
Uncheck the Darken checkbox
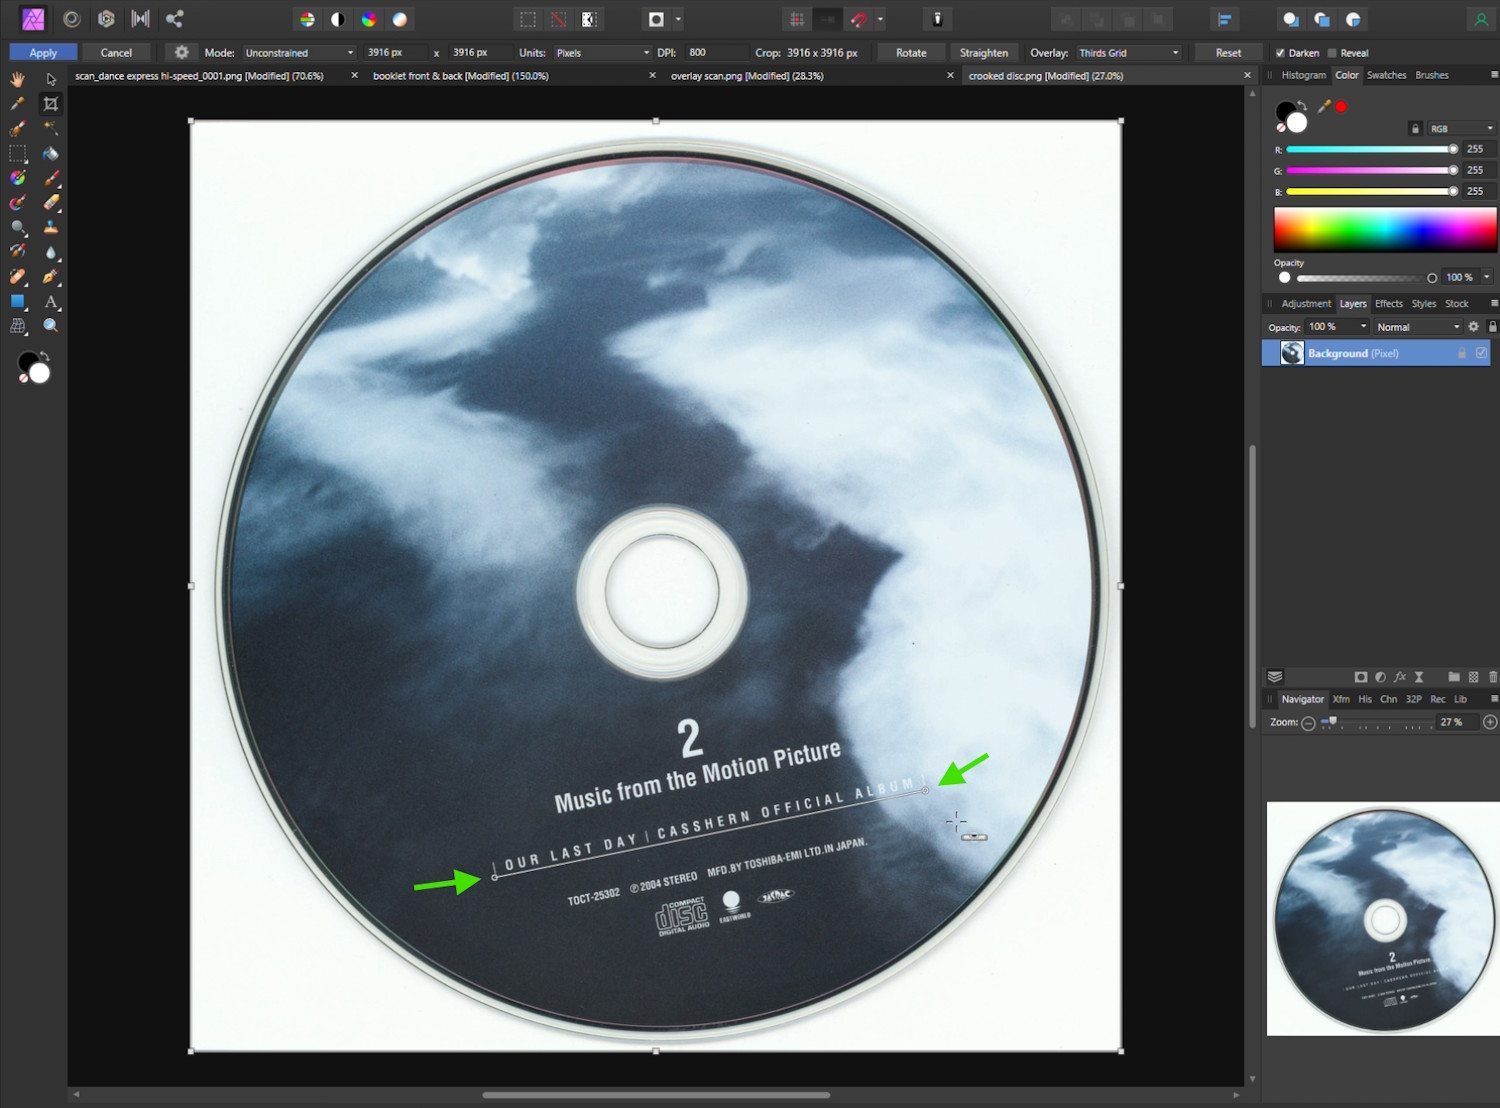point(1280,53)
